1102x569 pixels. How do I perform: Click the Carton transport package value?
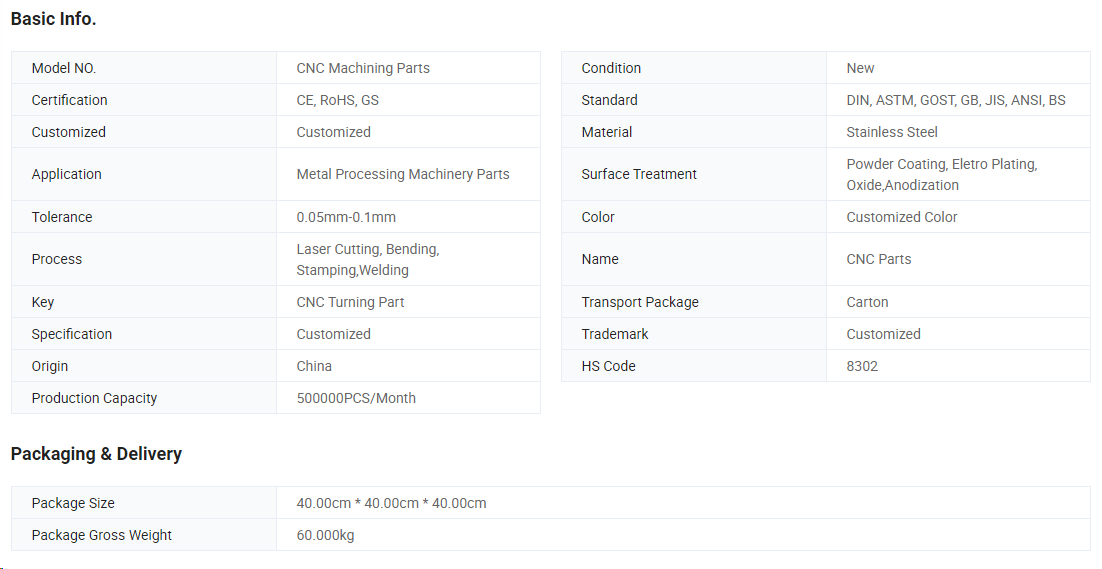pos(867,302)
